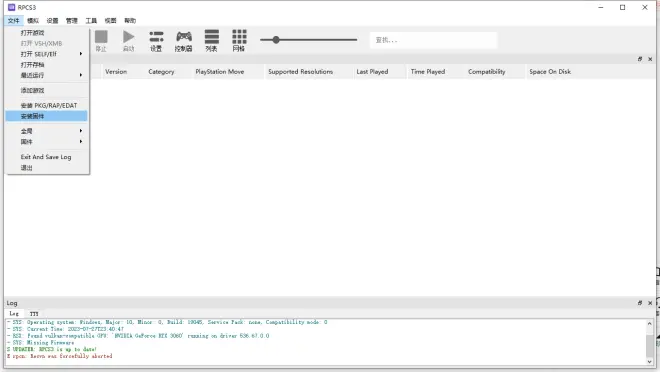
Task: Choose Exit And Save Log
Action: [46, 157]
